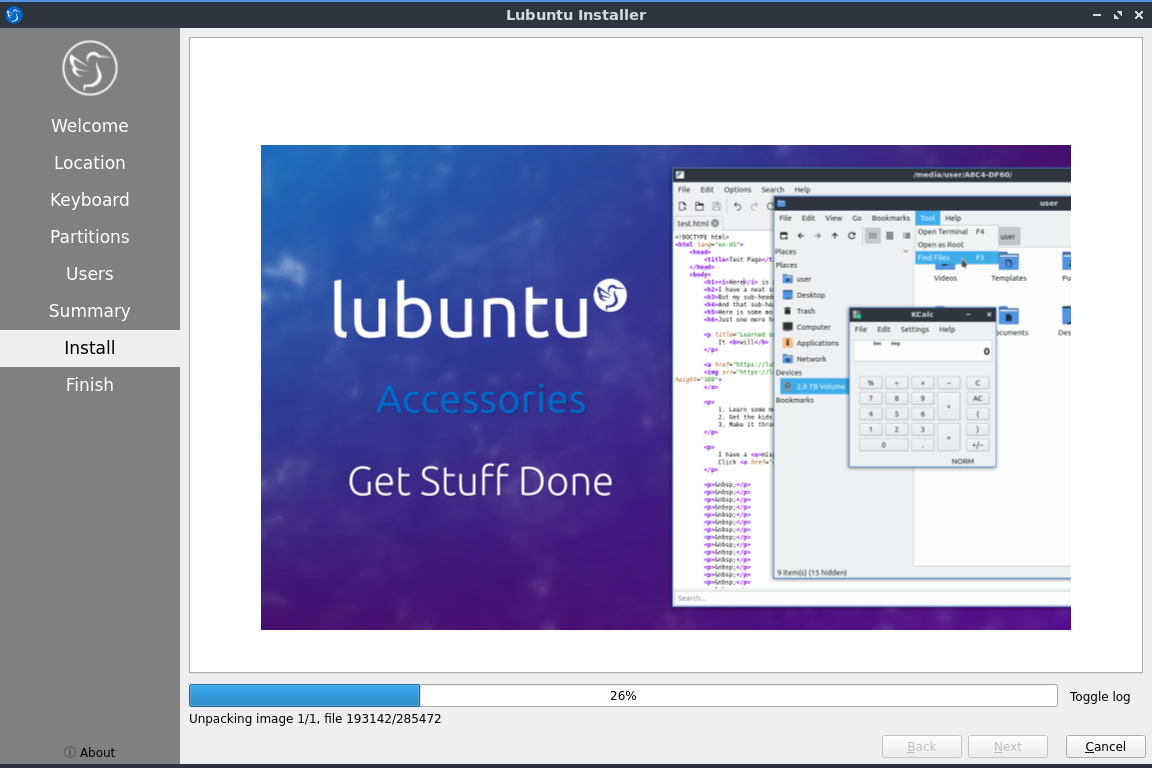Minimize the Lubuntu Installer window

(1097, 15)
